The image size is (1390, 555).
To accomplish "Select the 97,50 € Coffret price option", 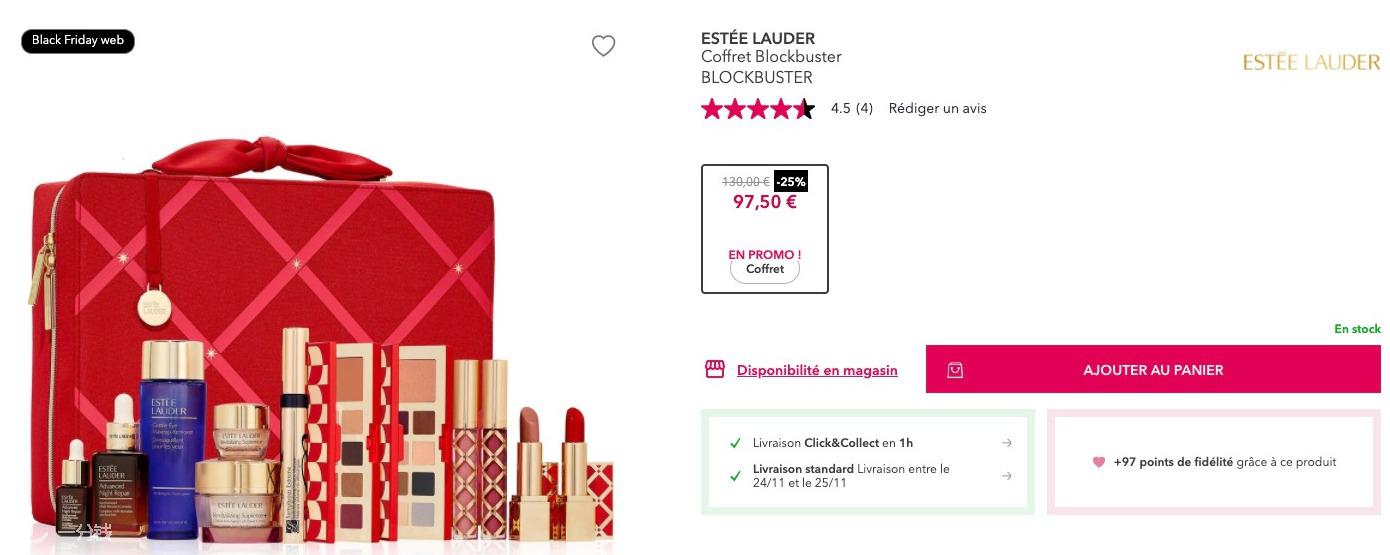I will pyautogui.click(x=765, y=229).
